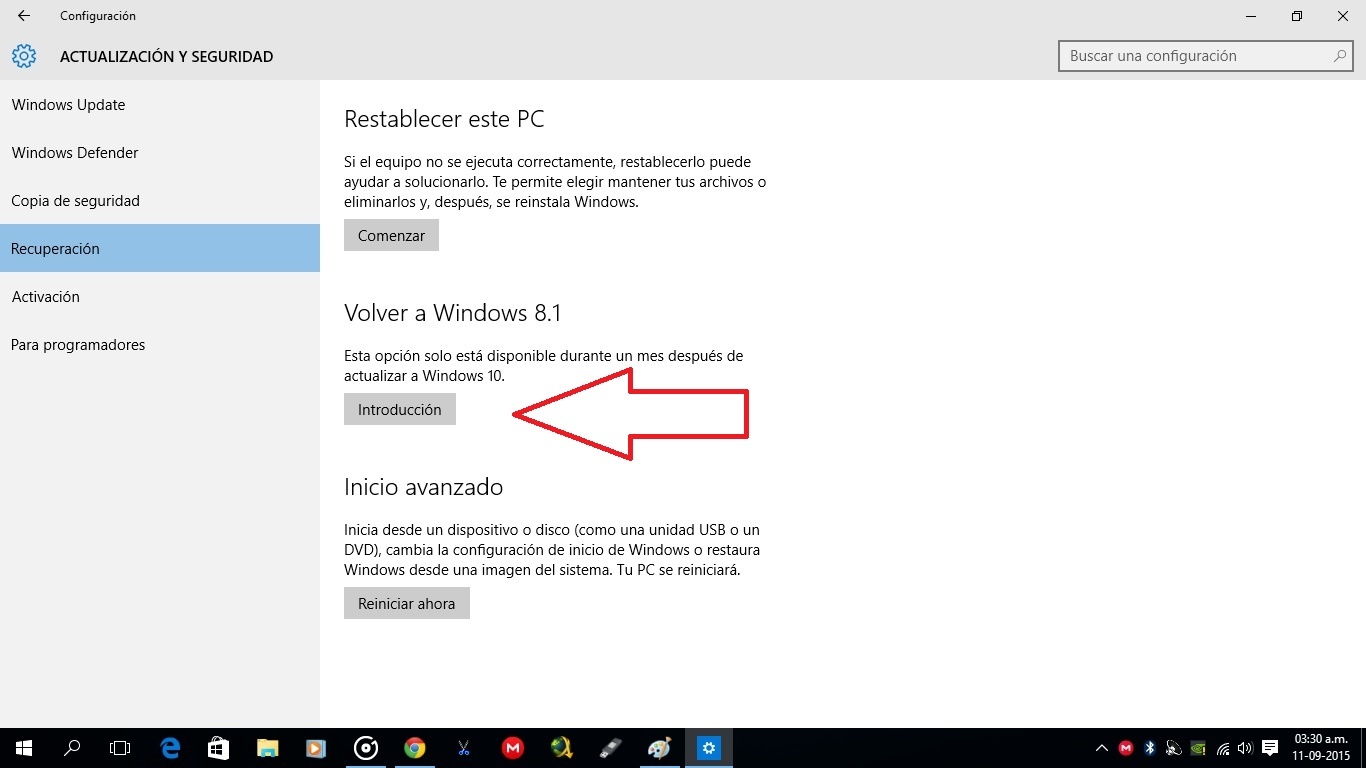The width and height of the screenshot is (1366, 768).
Task: Click the Comenzar button
Action: (391, 236)
